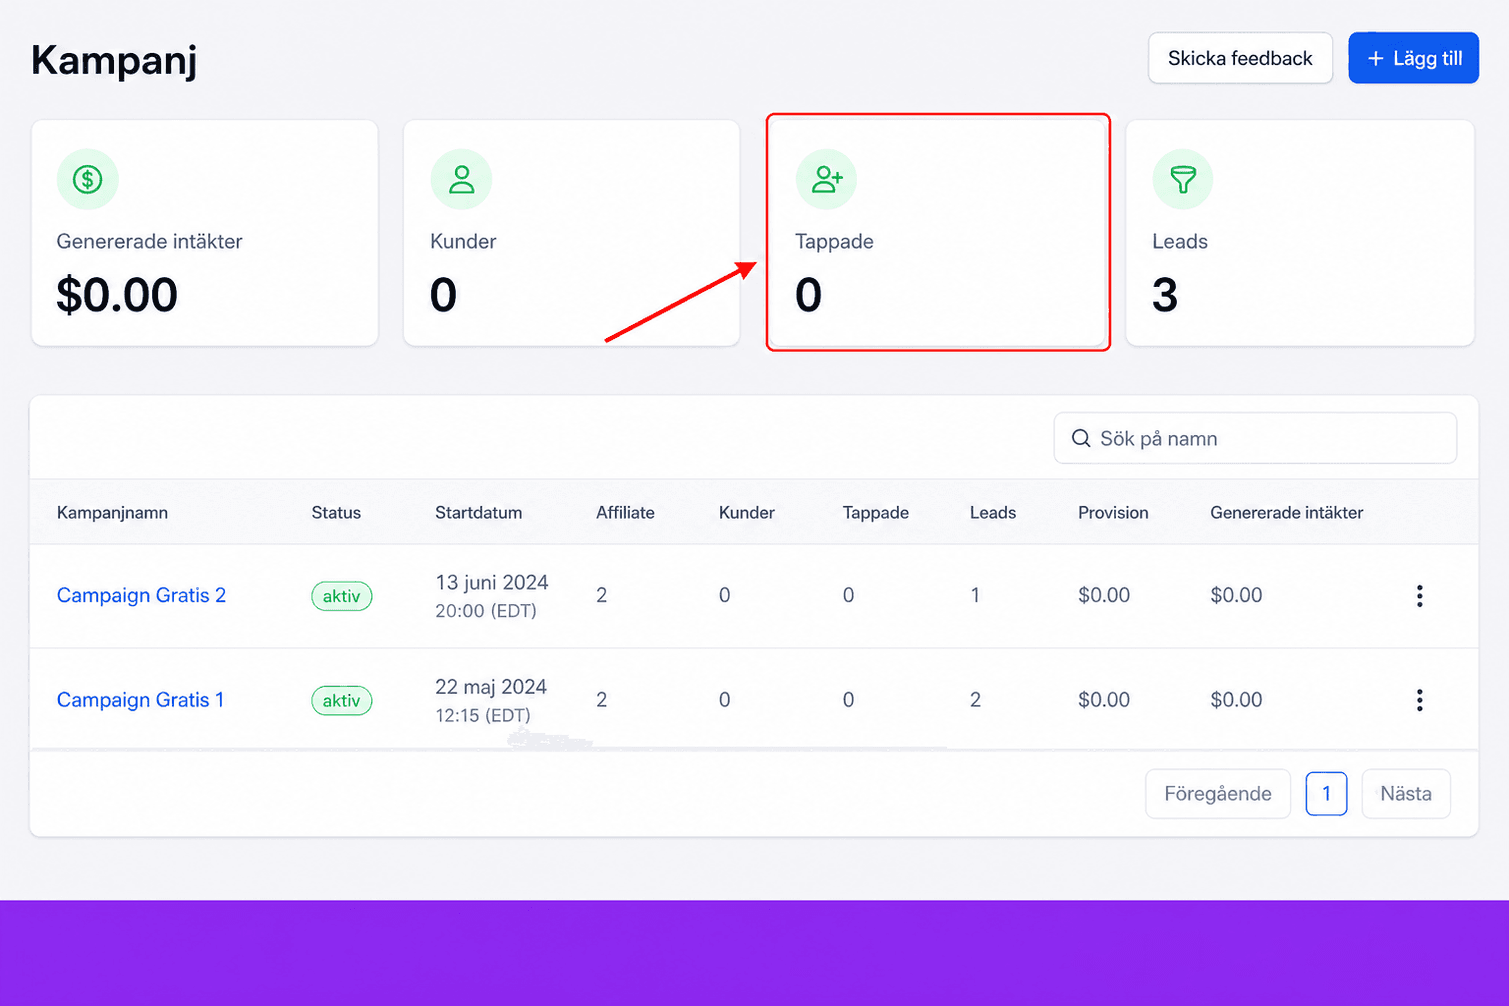1509x1006 pixels.
Task: Click the Skicka feedback button
Action: point(1240,58)
